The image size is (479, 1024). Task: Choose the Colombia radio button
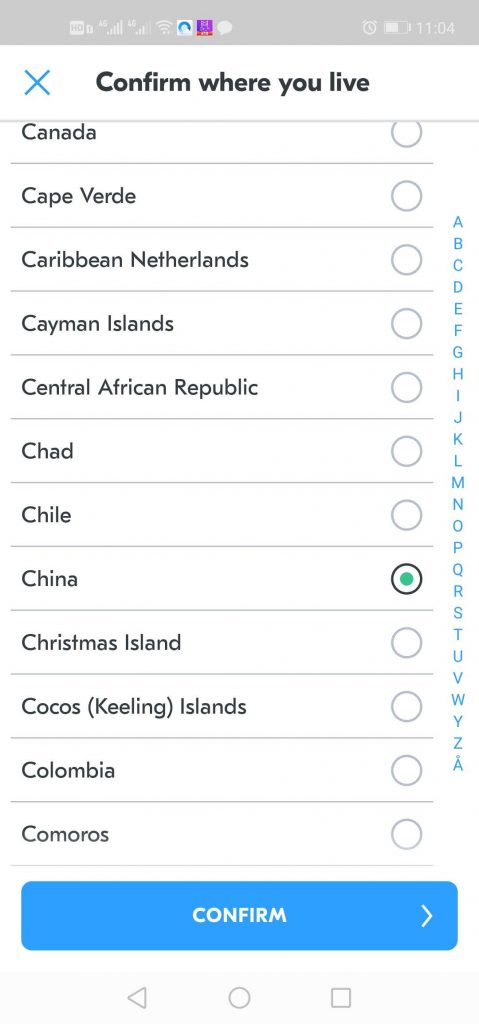[406, 770]
